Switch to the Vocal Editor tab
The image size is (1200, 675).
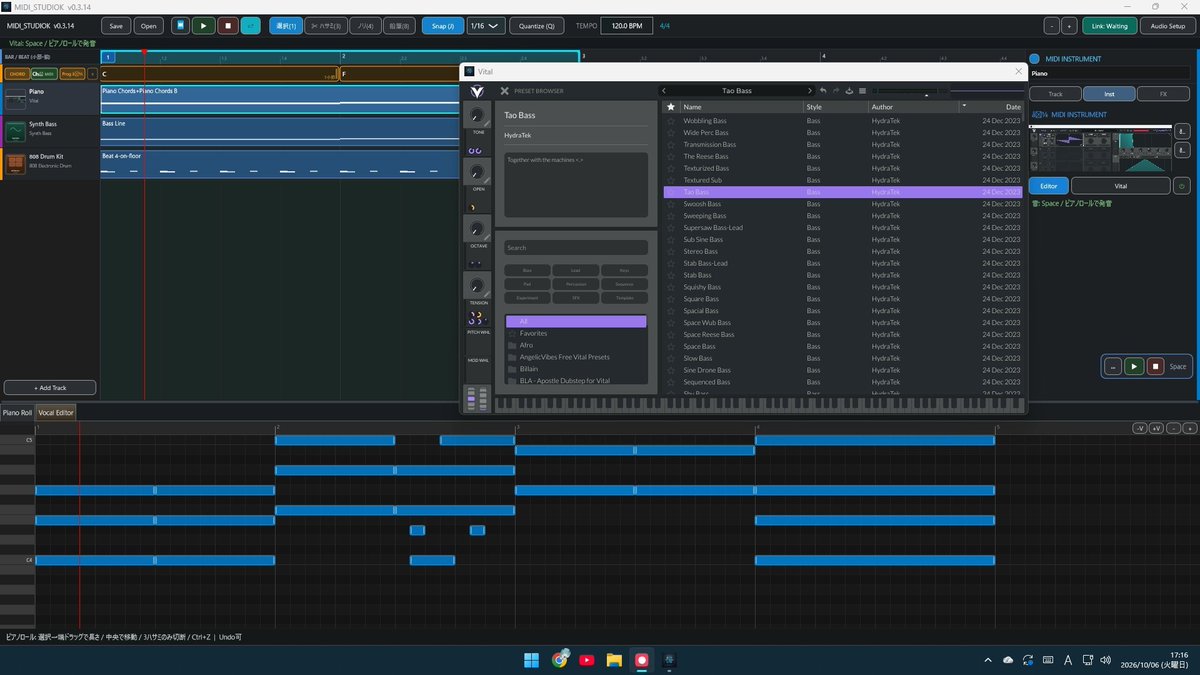coord(55,412)
